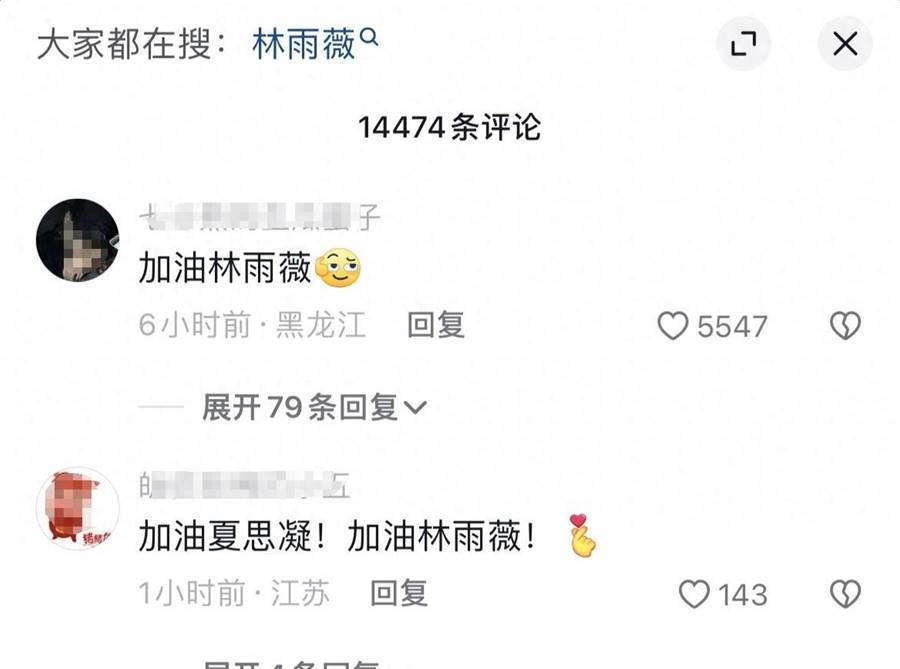Close the comments panel
The image size is (900, 669).
(x=845, y=44)
